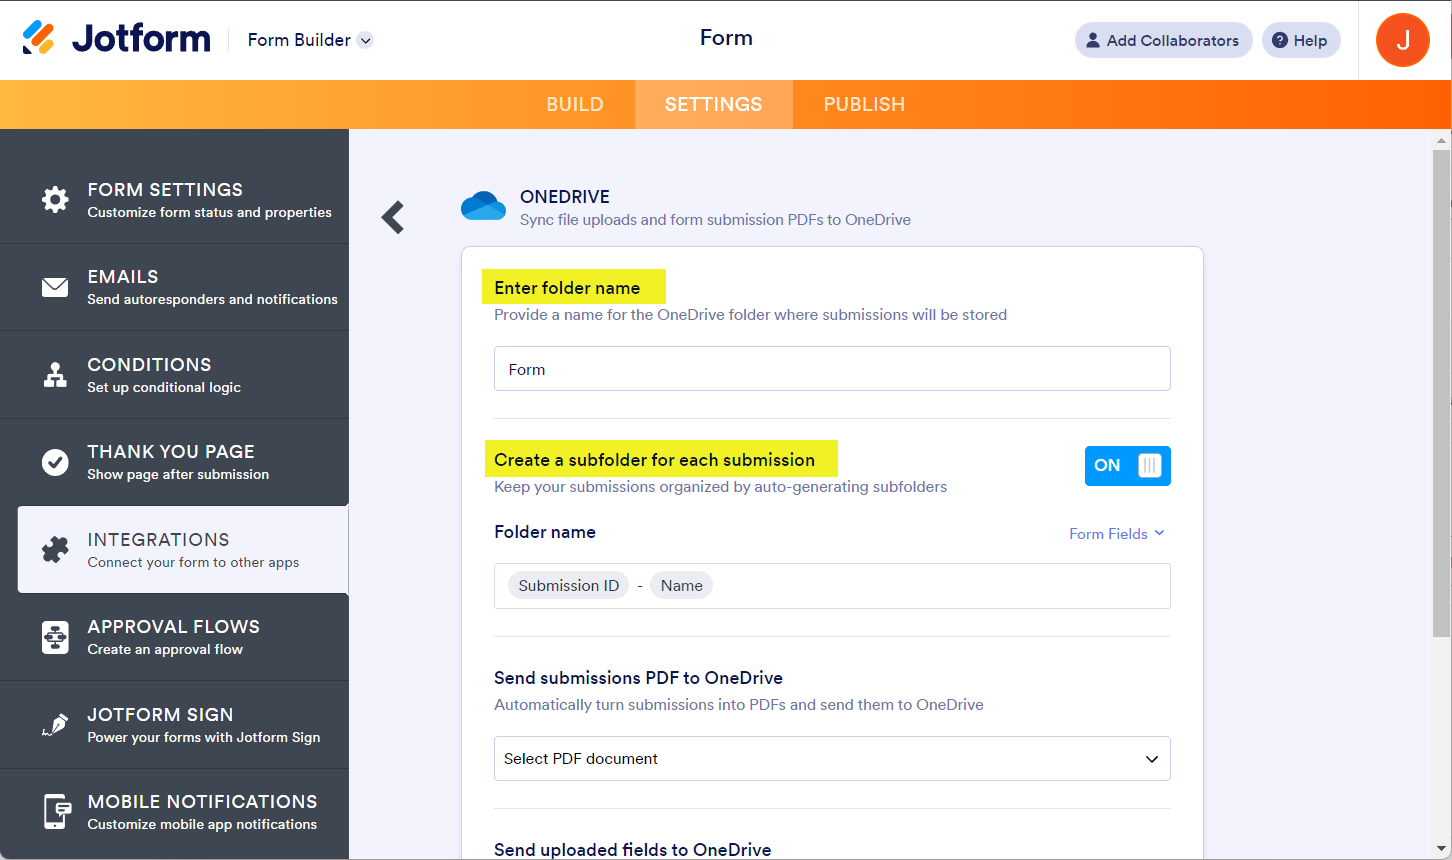Open Jotform Sign pen icon

(55, 725)
